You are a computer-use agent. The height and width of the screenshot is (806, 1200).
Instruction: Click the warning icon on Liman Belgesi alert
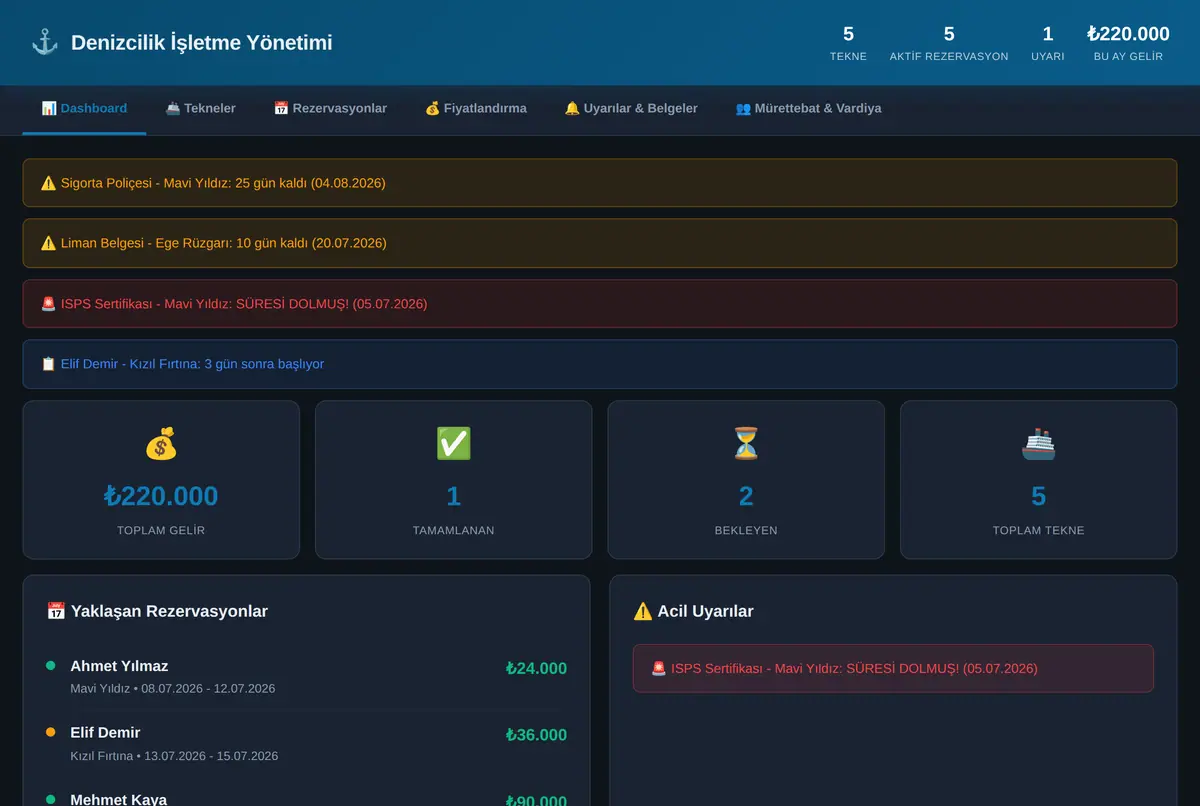pyautogui.click(x=48, y=243)
